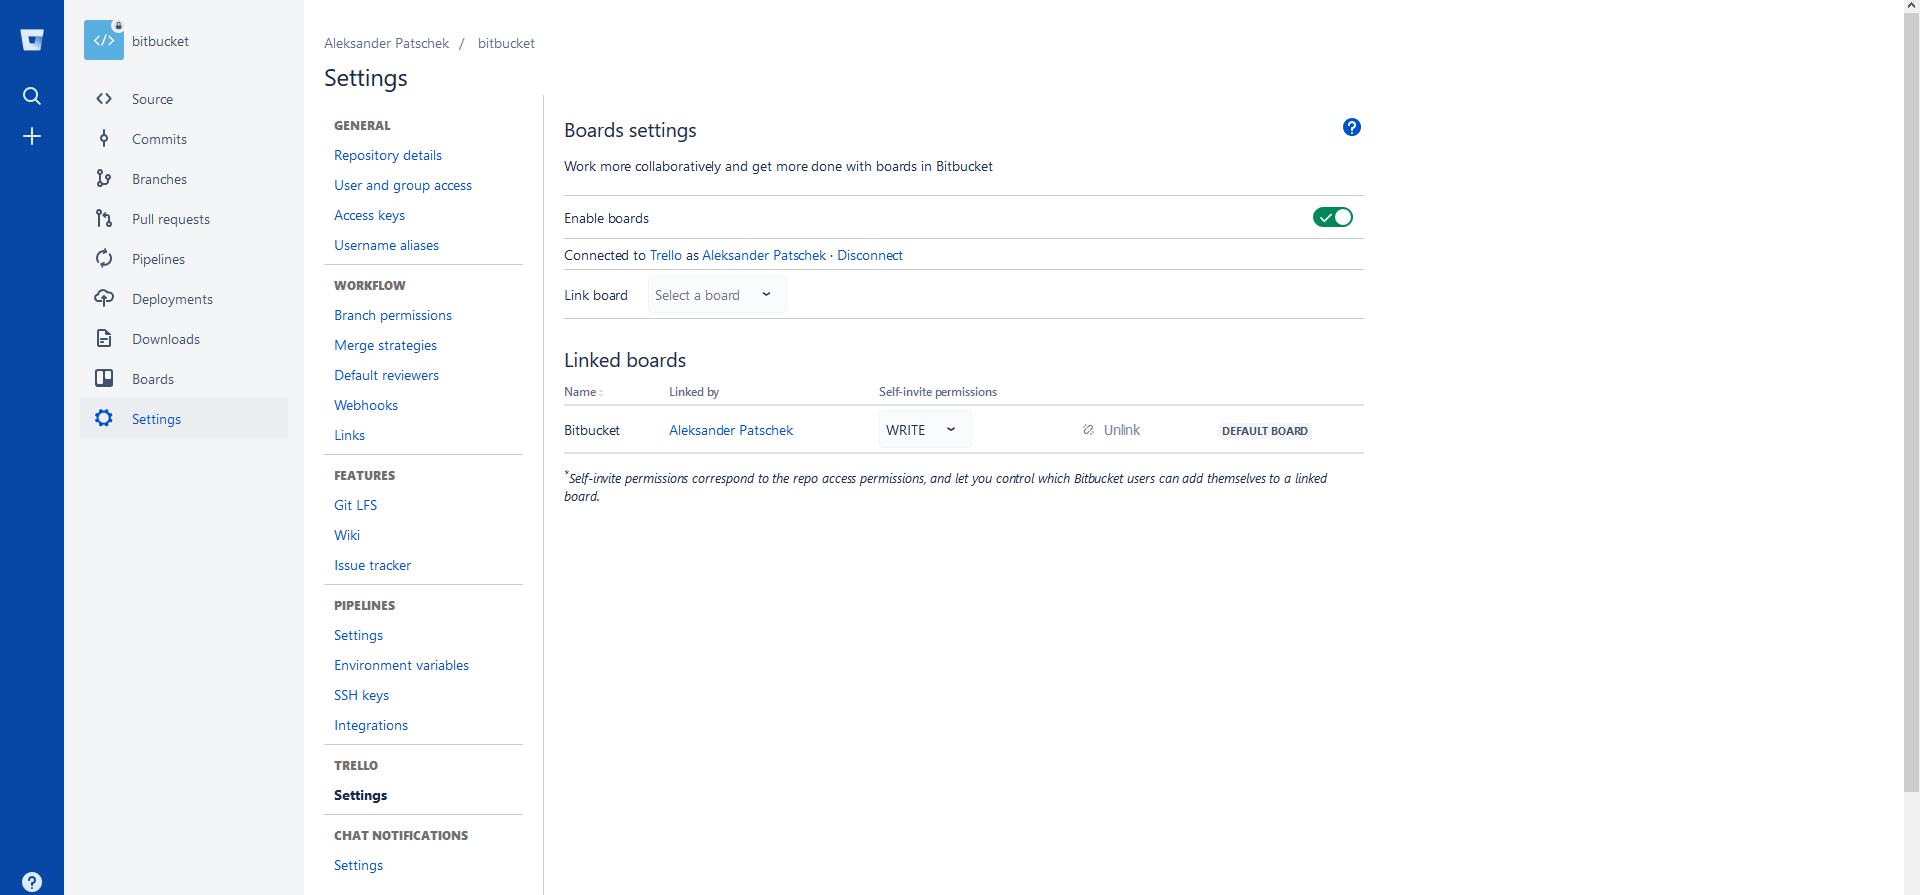The image size is (1920, 895).
Task: Open Merge strategies settings
Action: pyautogui.click(x=385, y=345)
